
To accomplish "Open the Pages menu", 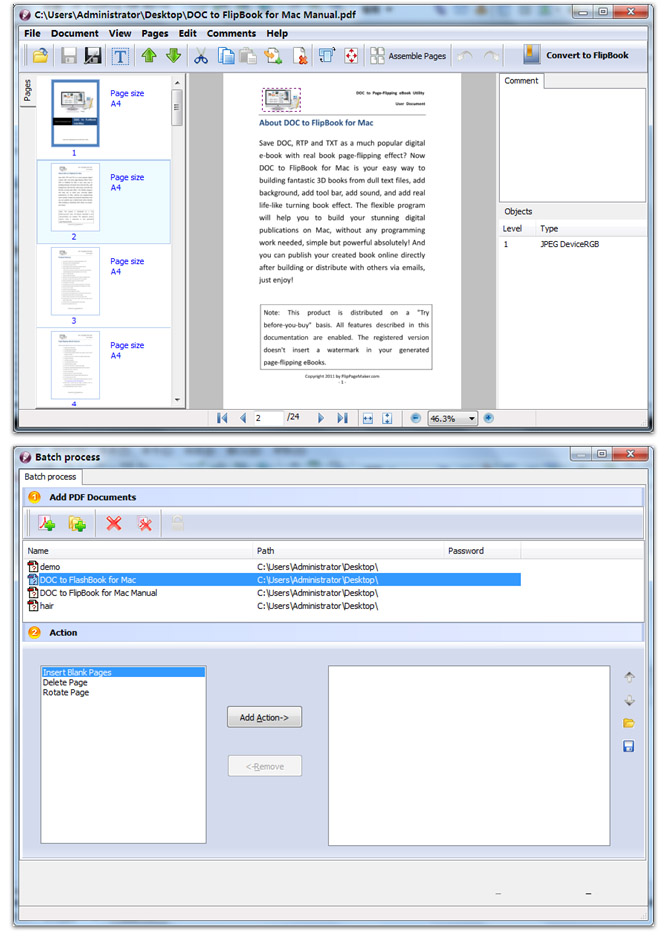I will (154, 34).
